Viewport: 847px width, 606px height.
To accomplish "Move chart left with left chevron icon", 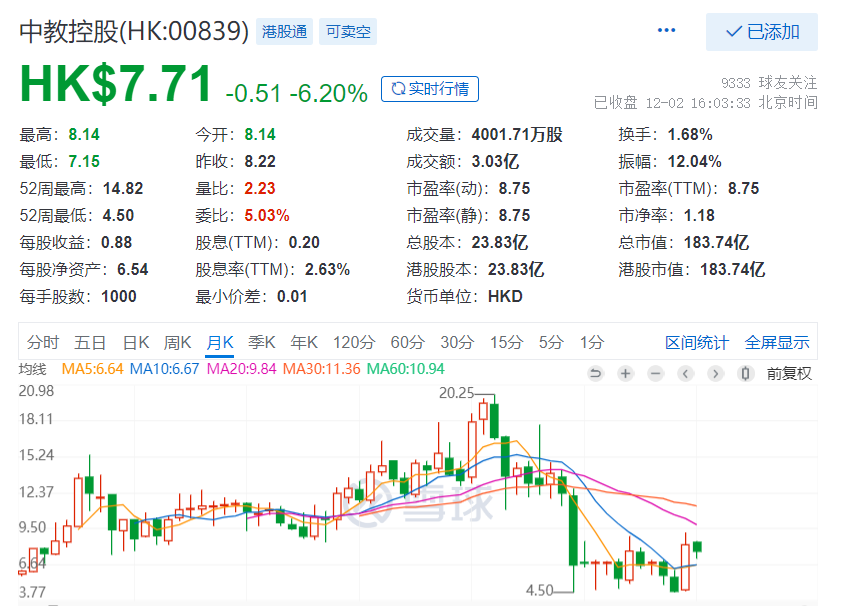I will pos(685,373).
